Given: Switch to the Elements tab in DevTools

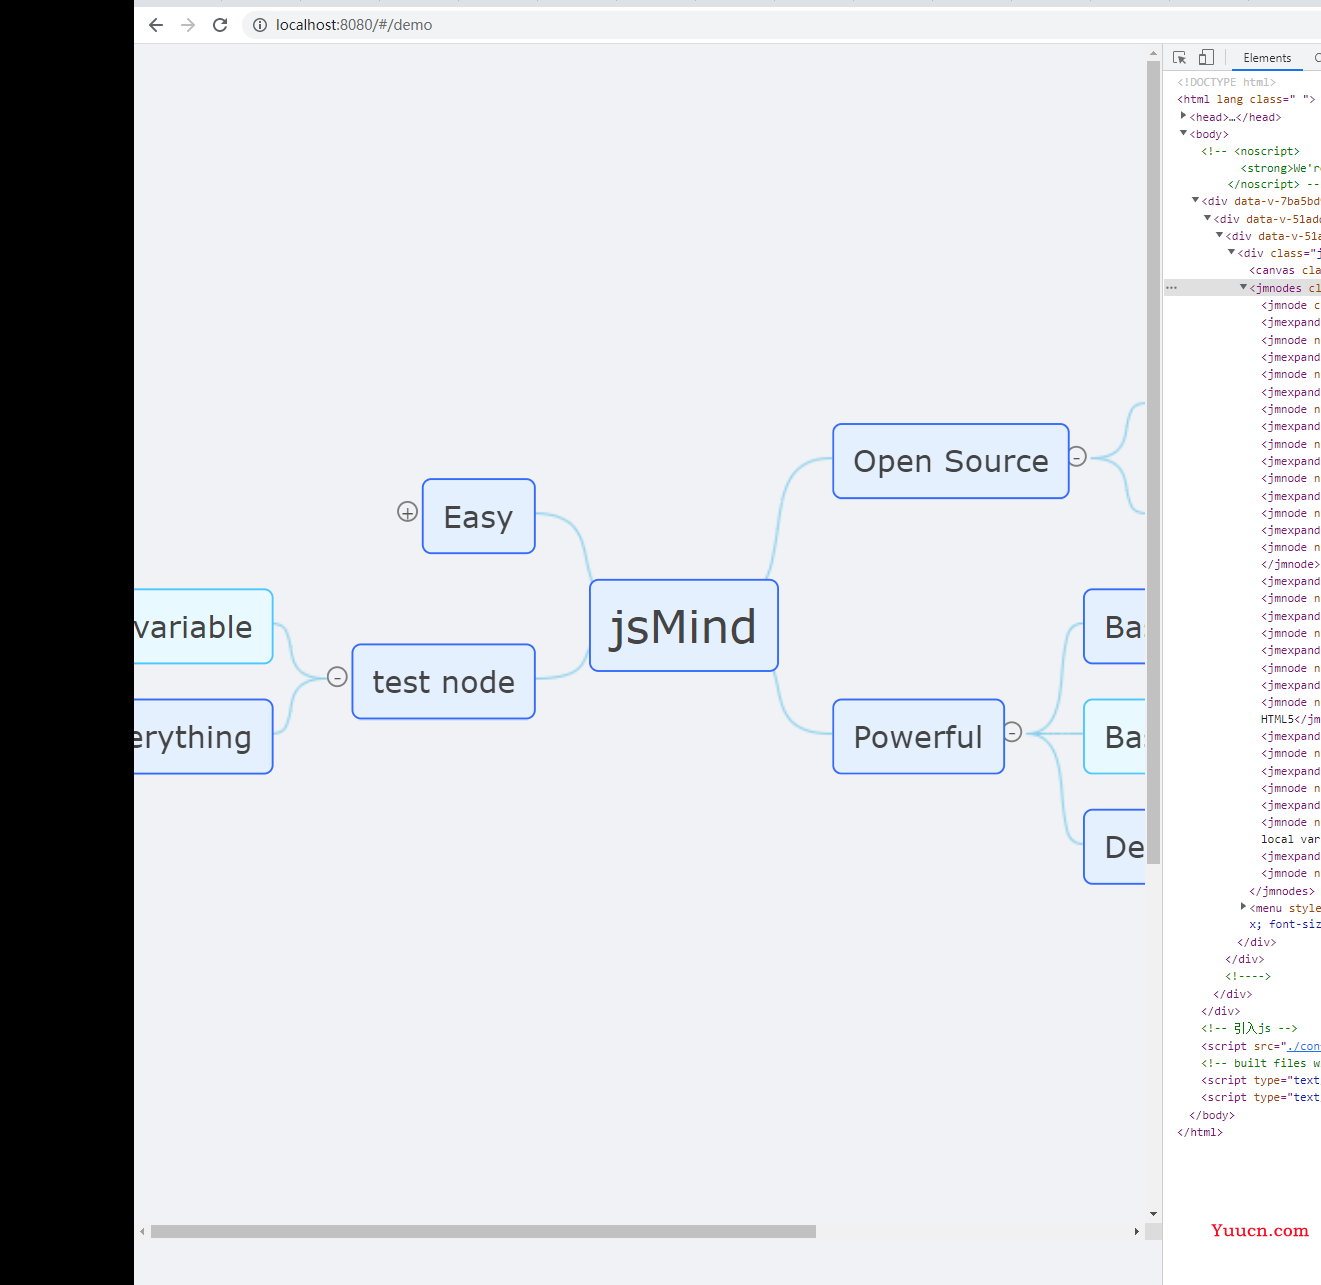Looking at the screenshot, I should [x=1267, y=58].
